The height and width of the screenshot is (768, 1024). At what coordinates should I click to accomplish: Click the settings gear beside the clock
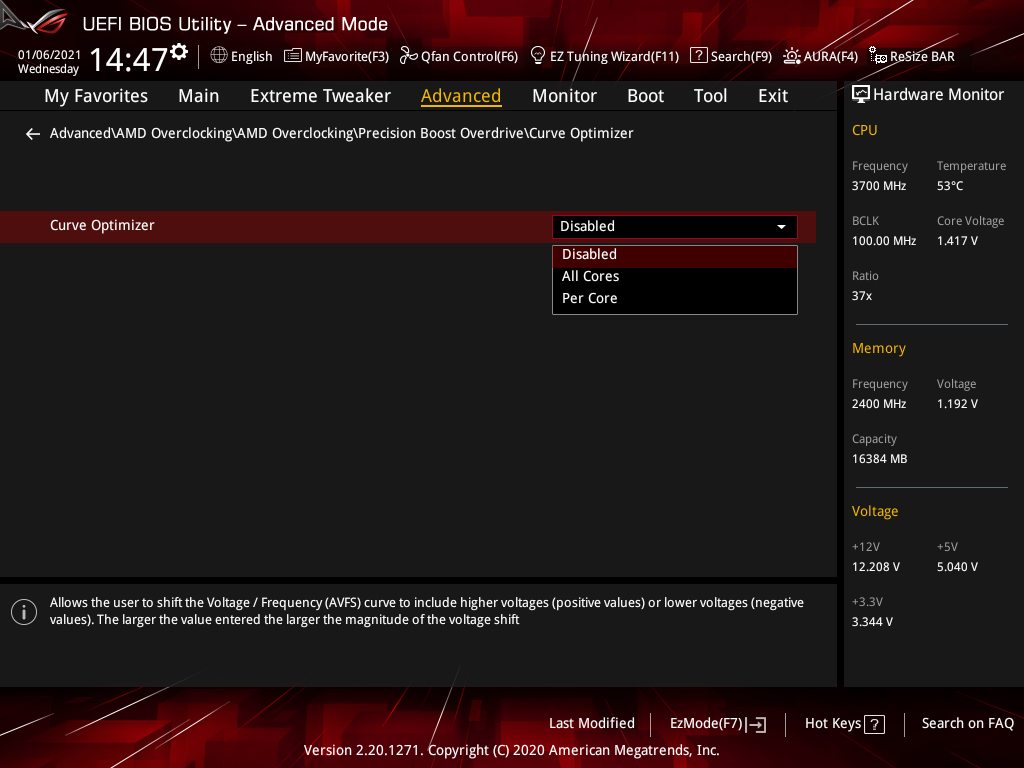(179, 52)
